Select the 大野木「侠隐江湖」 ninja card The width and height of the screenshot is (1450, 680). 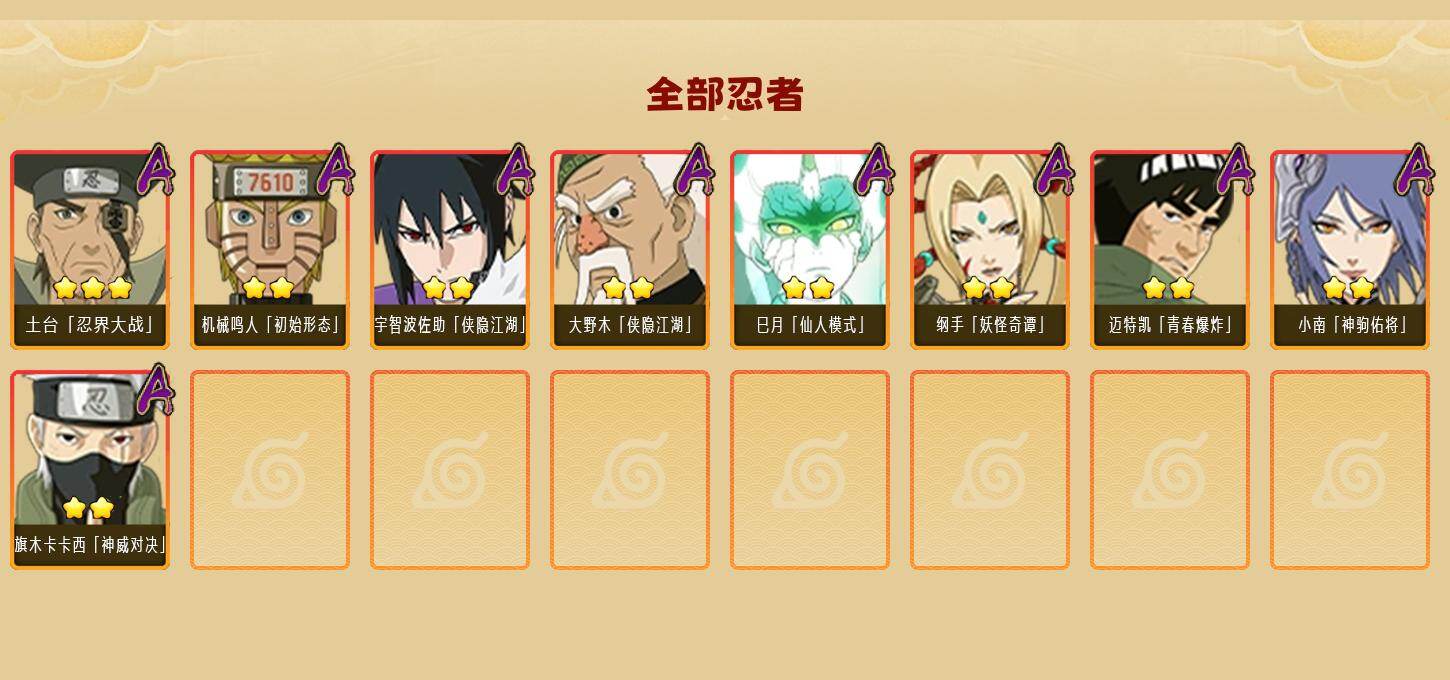pos(630,250)
